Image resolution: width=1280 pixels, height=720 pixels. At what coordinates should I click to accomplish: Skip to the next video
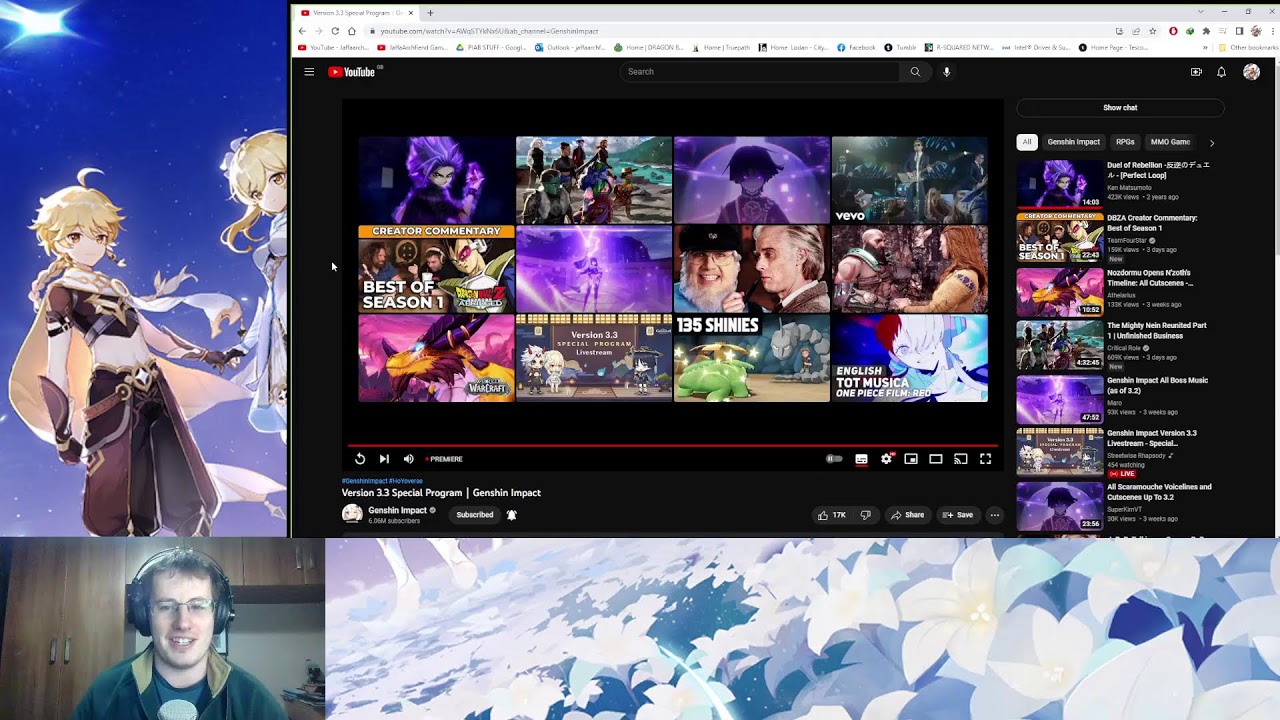tap(384, 459)
